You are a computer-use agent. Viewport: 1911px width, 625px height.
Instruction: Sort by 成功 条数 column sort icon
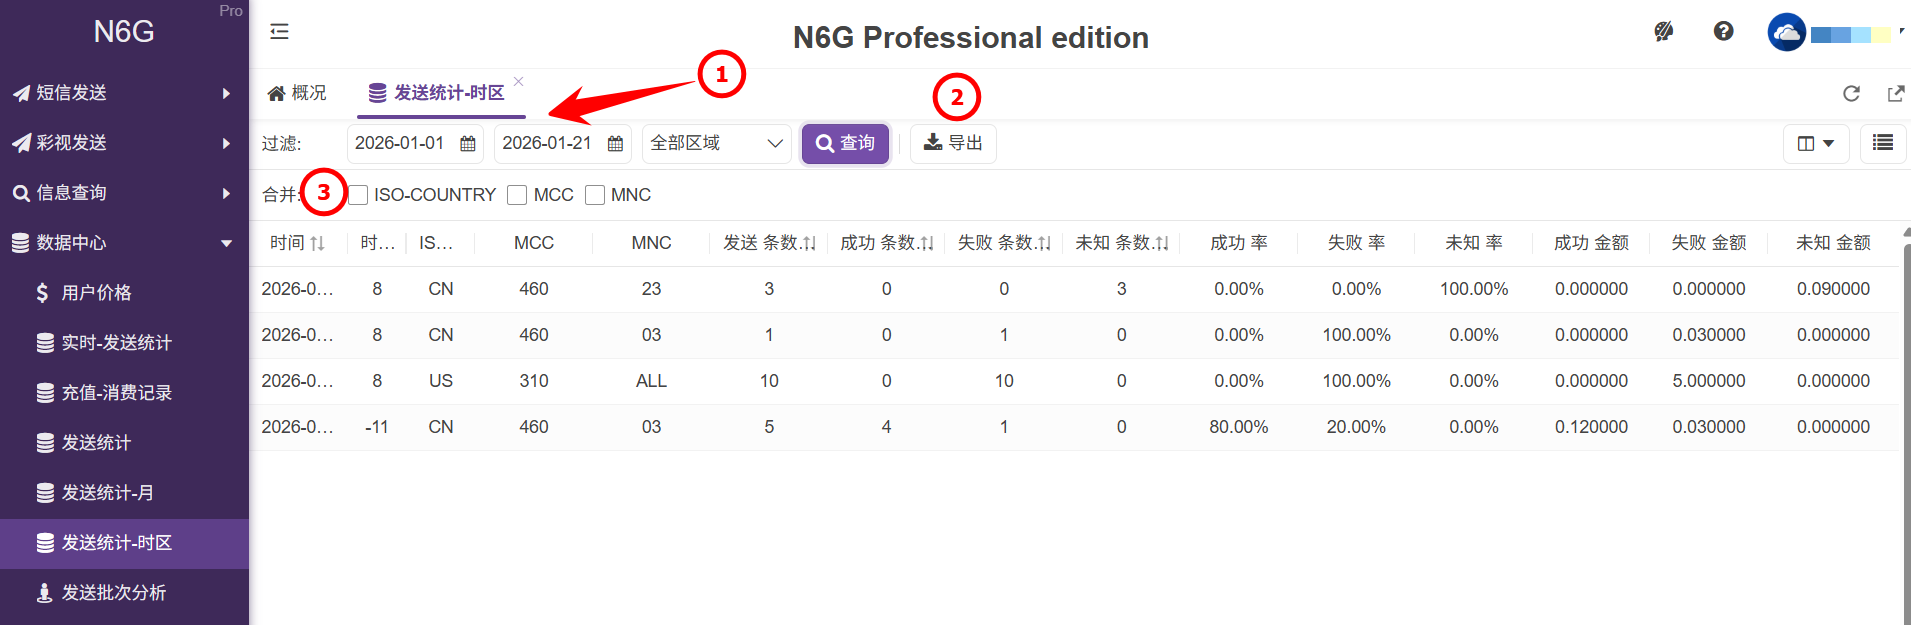click(x=927, y=243)
